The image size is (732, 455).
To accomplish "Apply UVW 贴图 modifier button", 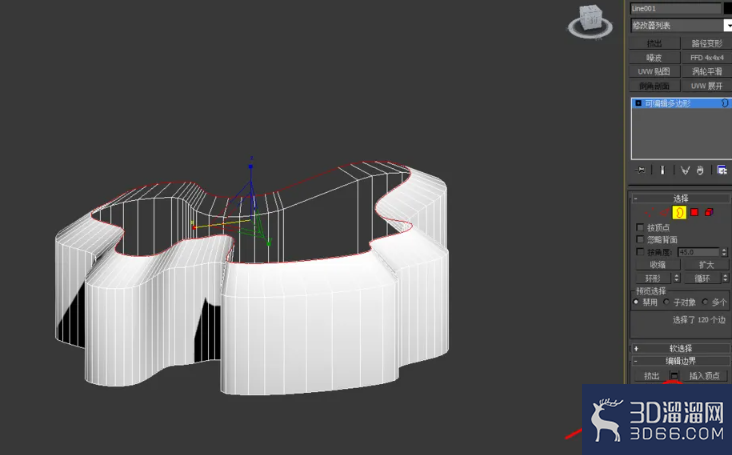I will [655, 71].
